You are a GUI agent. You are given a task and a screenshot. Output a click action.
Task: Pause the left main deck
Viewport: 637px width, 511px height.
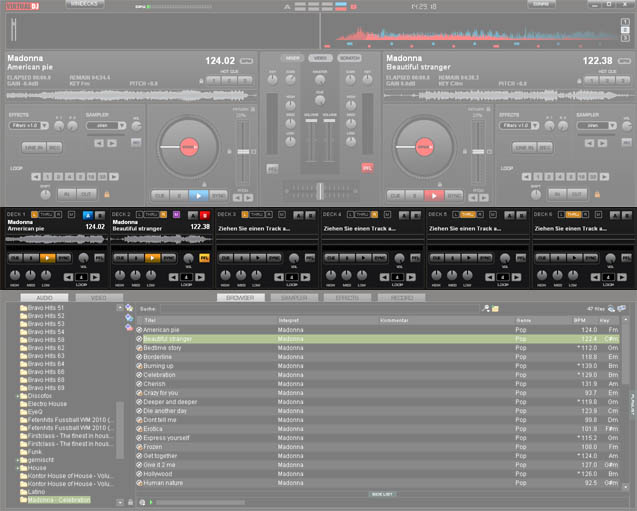[x=179, y=196]
